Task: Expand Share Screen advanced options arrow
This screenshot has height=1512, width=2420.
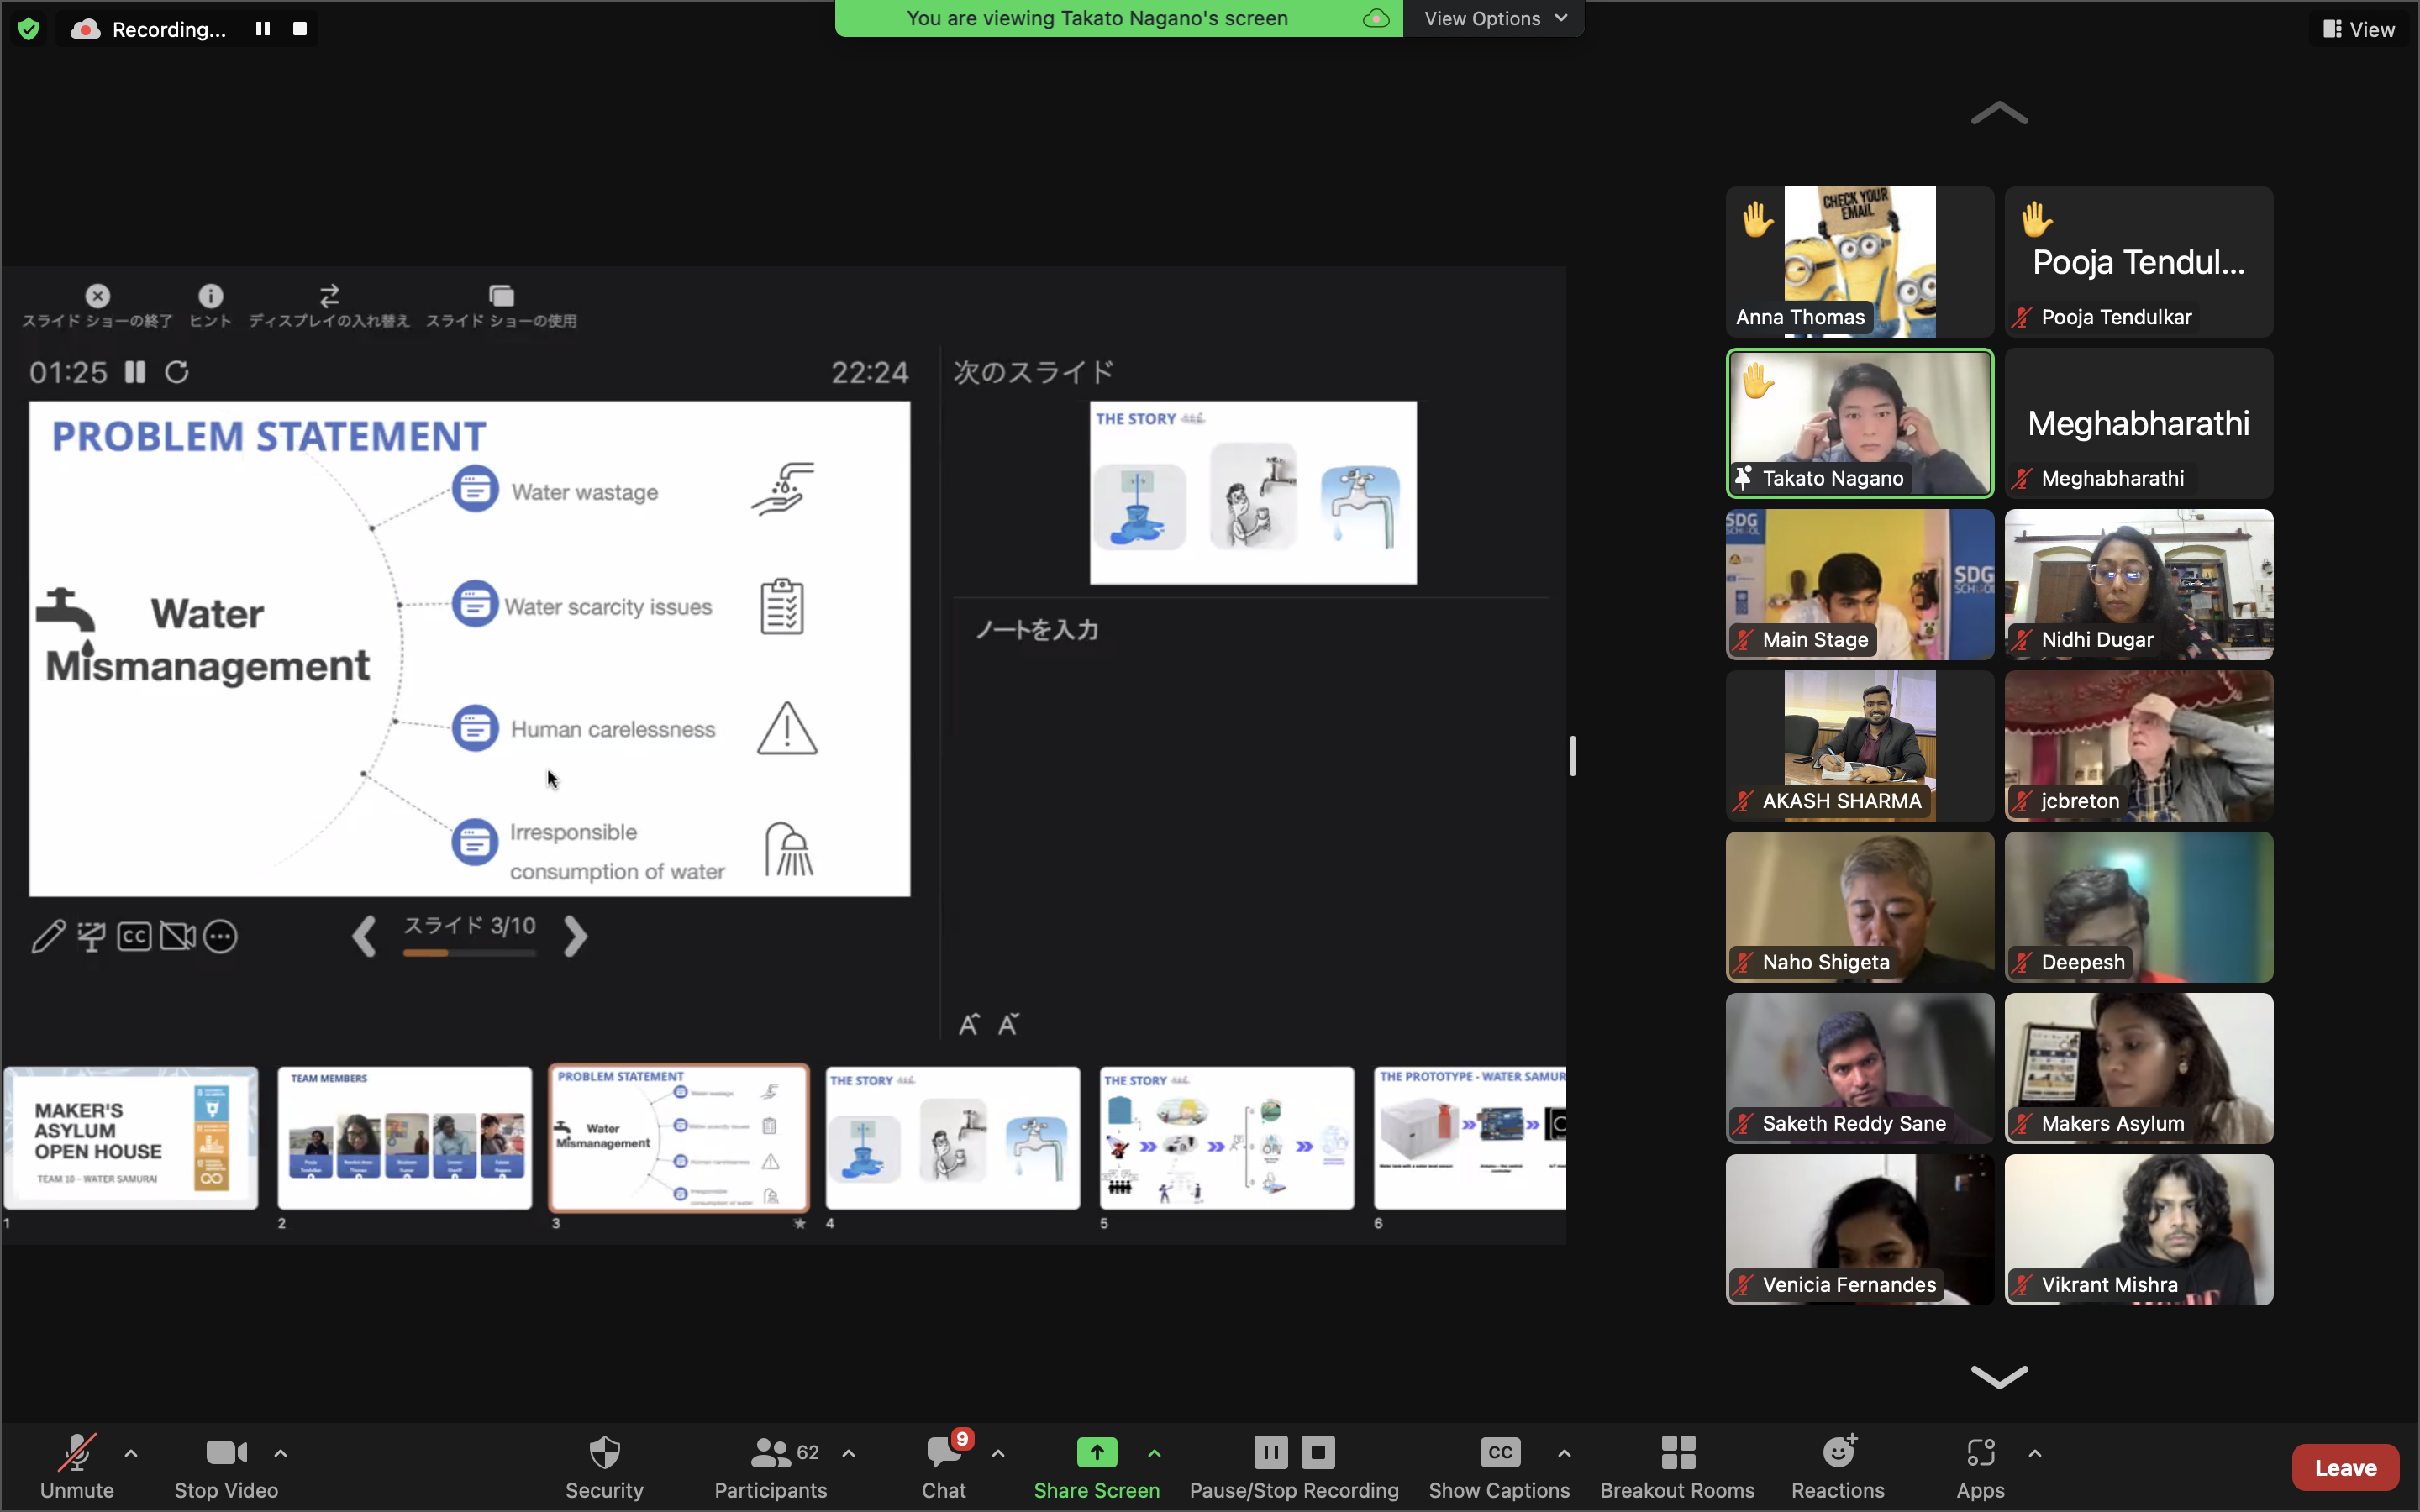Action: click(x=1154, y=1453)
